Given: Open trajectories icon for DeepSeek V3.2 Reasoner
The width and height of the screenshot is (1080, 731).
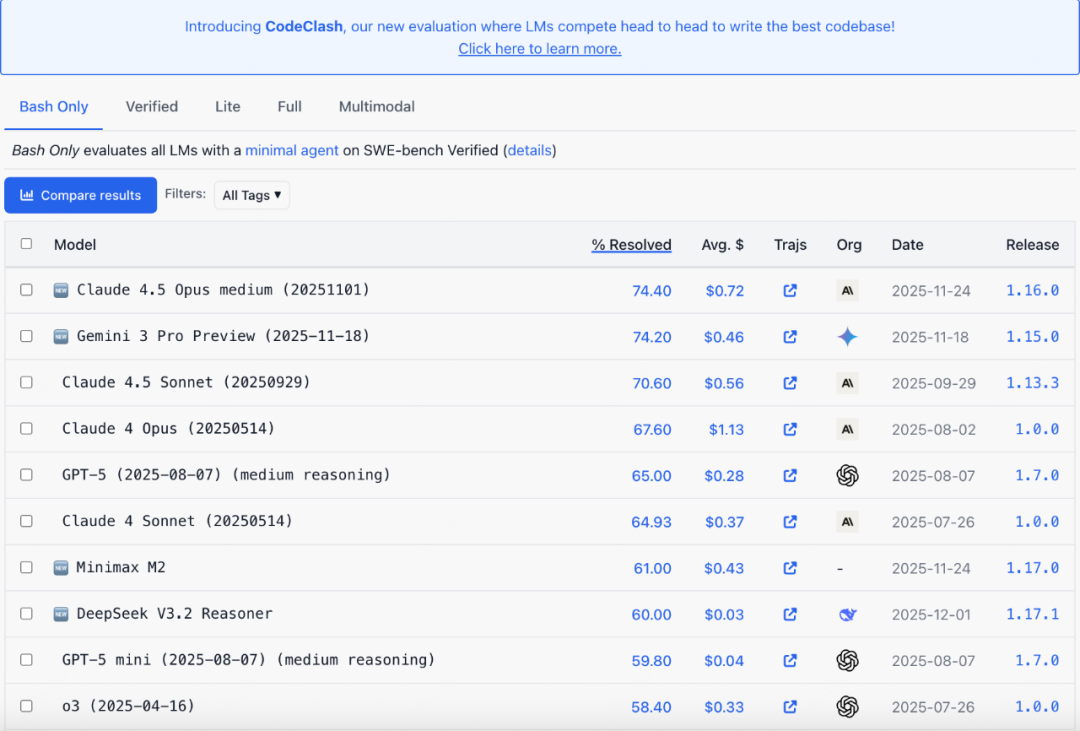Looking at the screenshot, I should (790, 614).
